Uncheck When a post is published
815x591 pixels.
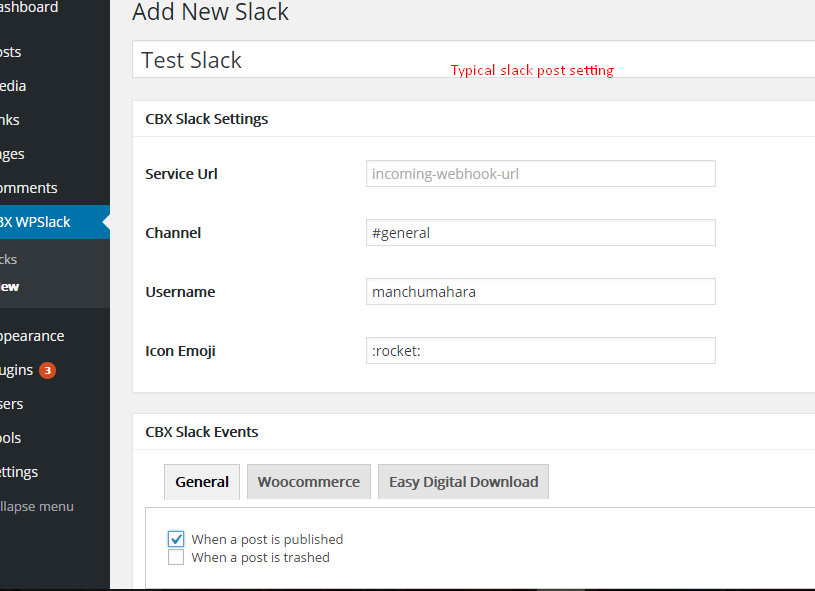point(176,539)
